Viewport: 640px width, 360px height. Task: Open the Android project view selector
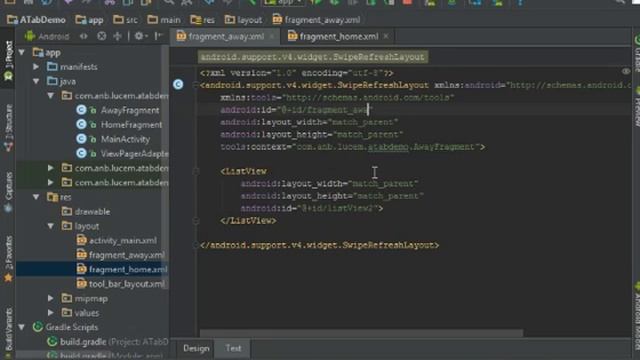[47, 36]
